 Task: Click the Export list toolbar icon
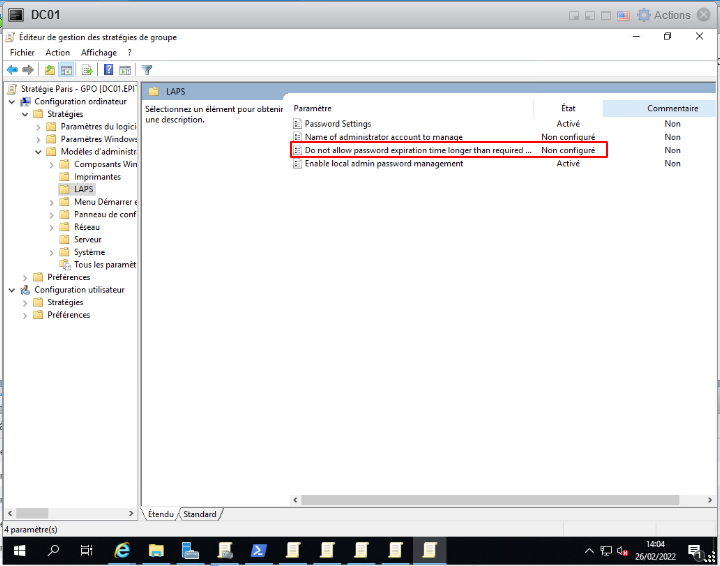(x=87, y=70)
